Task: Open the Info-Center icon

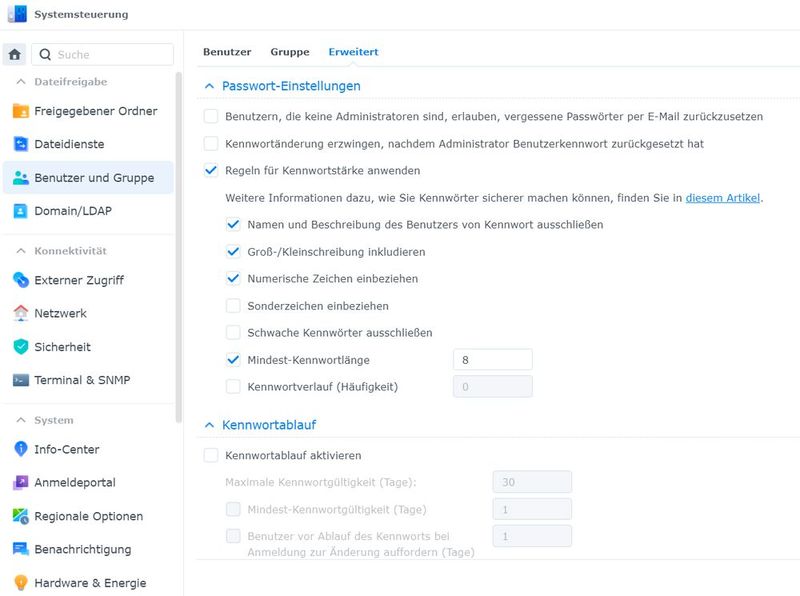Action: pos(20,449)
